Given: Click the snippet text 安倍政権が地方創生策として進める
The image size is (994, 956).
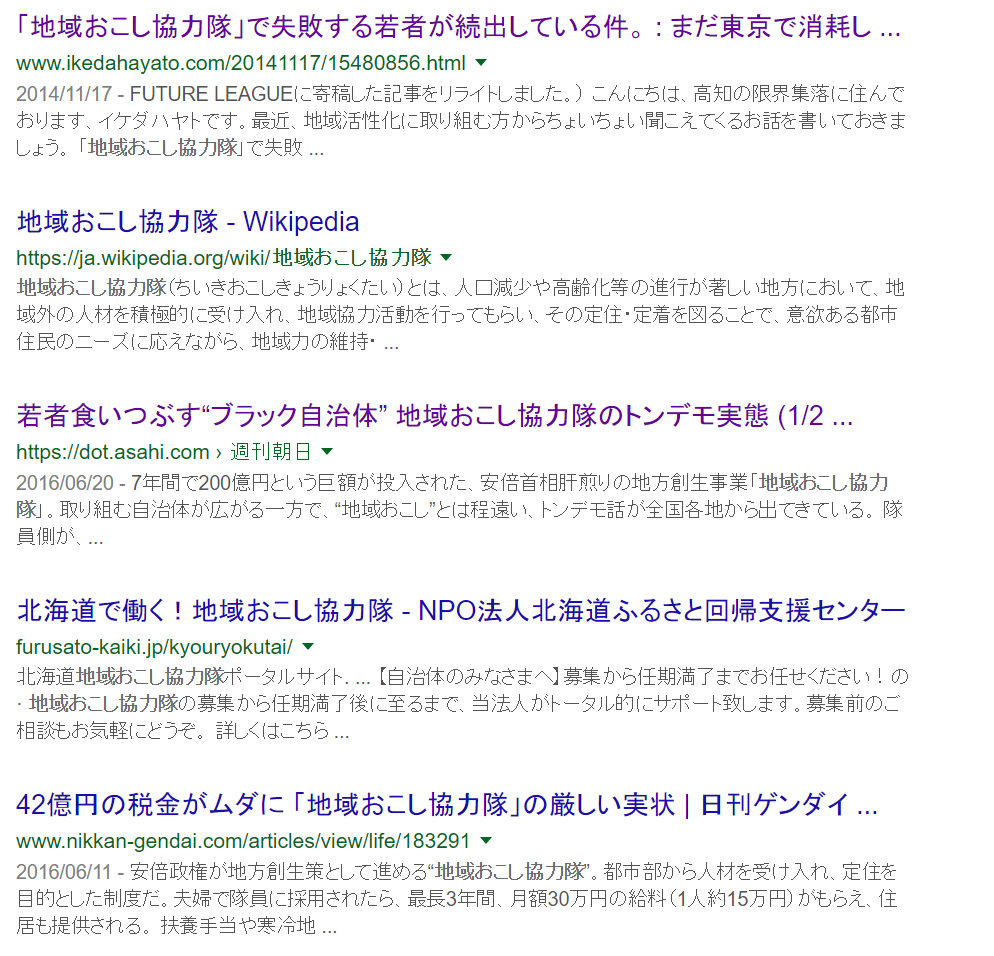Looking at the screenshot, I should (x=280, y=872).
